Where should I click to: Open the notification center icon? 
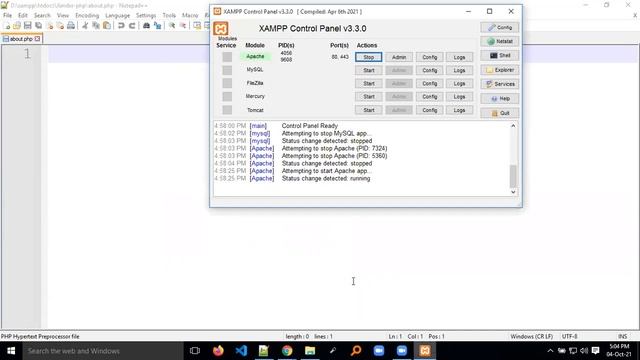click(x=596, y=351)
